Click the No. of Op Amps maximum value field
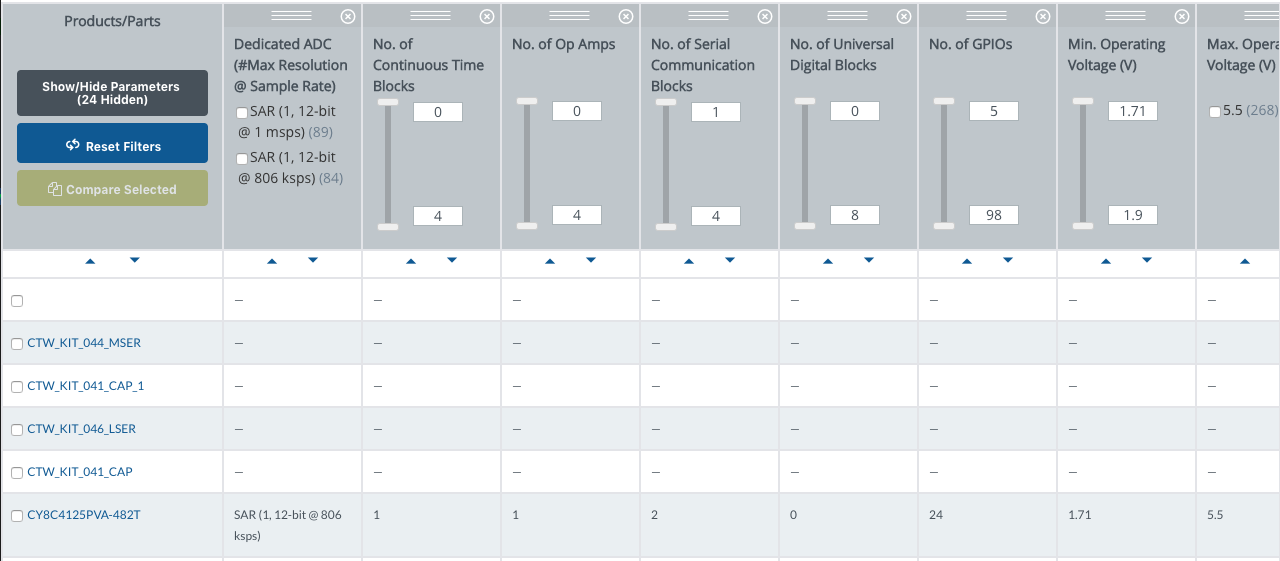This screenshot has height=561, width=1280. (x=577, y=215)
